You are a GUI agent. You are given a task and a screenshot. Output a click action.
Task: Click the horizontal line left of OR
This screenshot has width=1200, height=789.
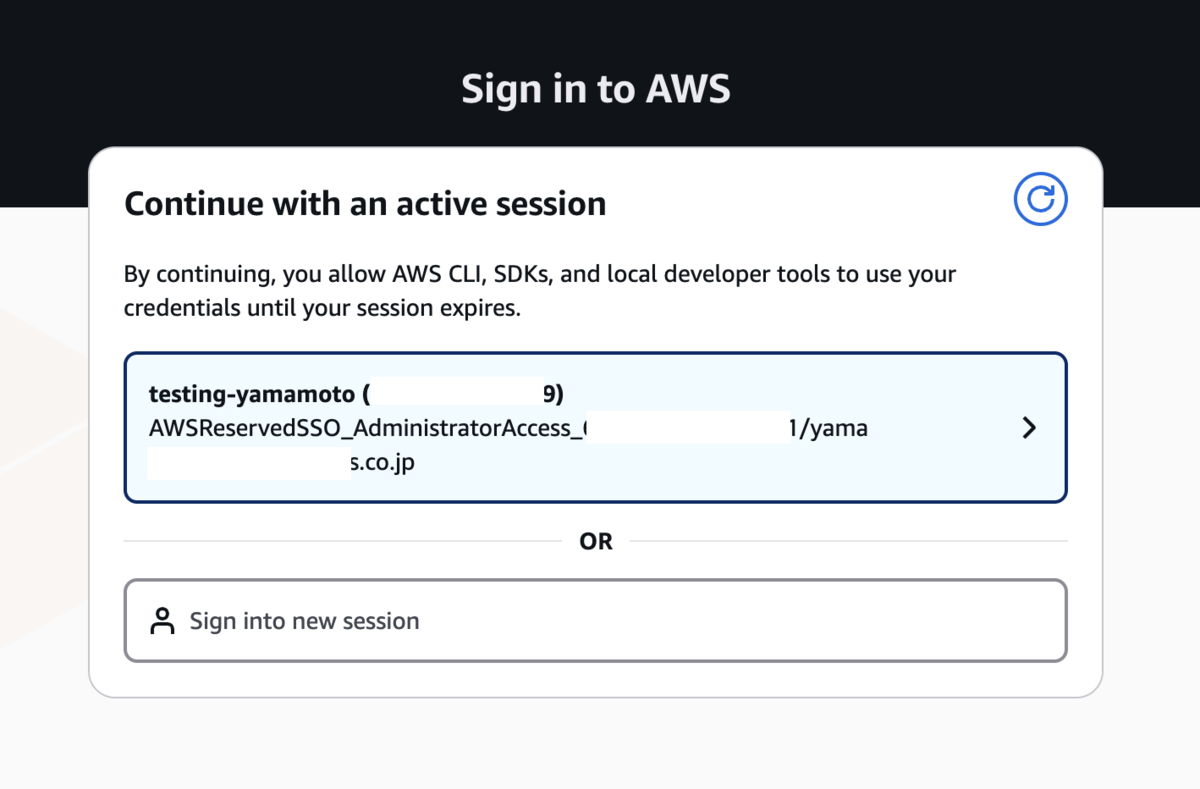coord(343,541)
